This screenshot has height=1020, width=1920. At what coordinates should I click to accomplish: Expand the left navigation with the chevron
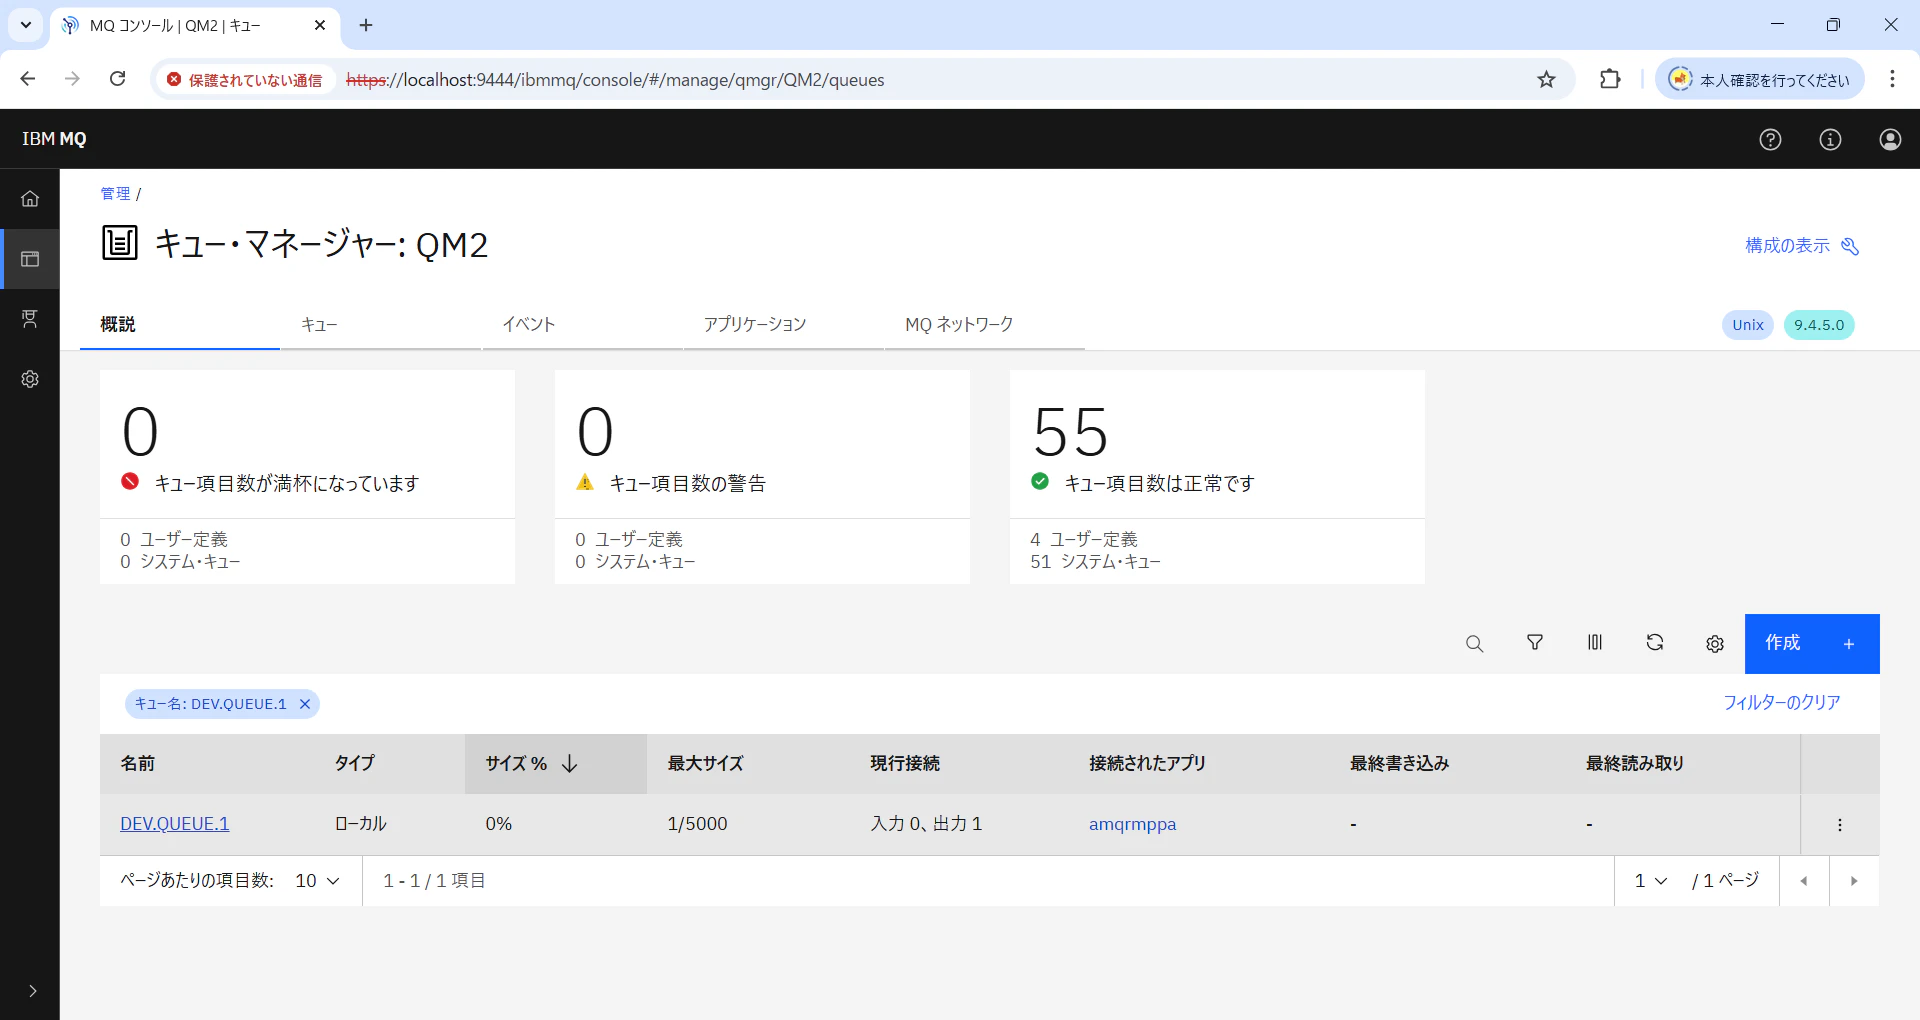[x=32, y=991]
